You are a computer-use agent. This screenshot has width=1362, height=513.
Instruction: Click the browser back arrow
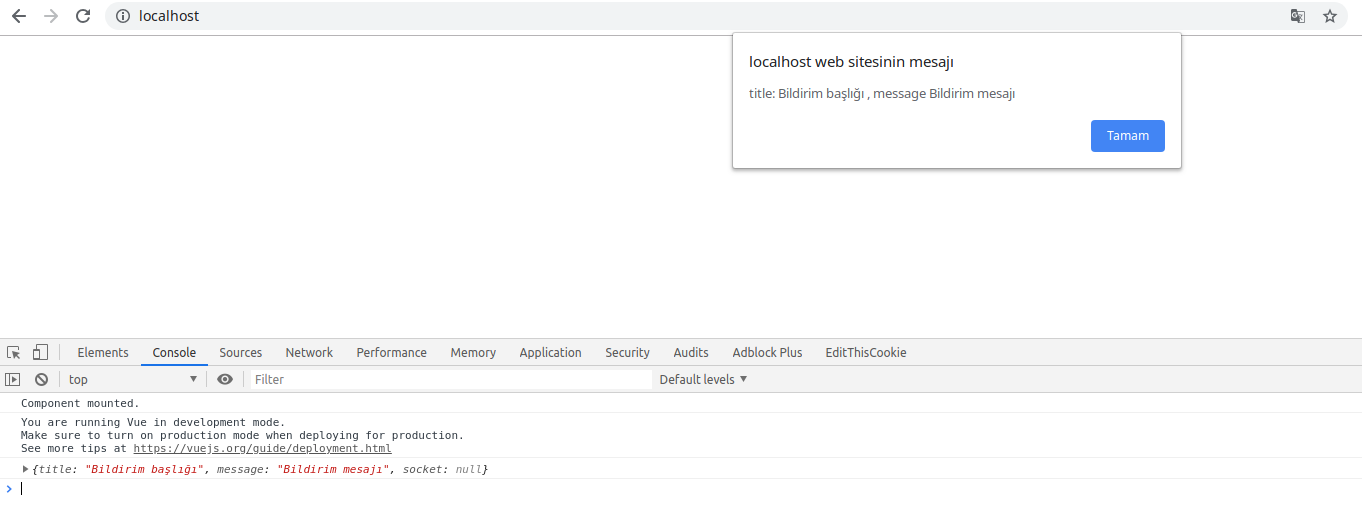pos(18,16)
